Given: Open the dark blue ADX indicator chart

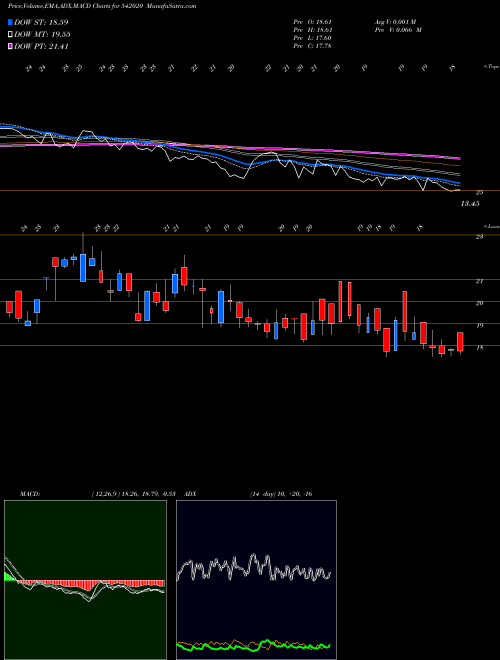Looking at the screenshot, I should pos(256,580).
